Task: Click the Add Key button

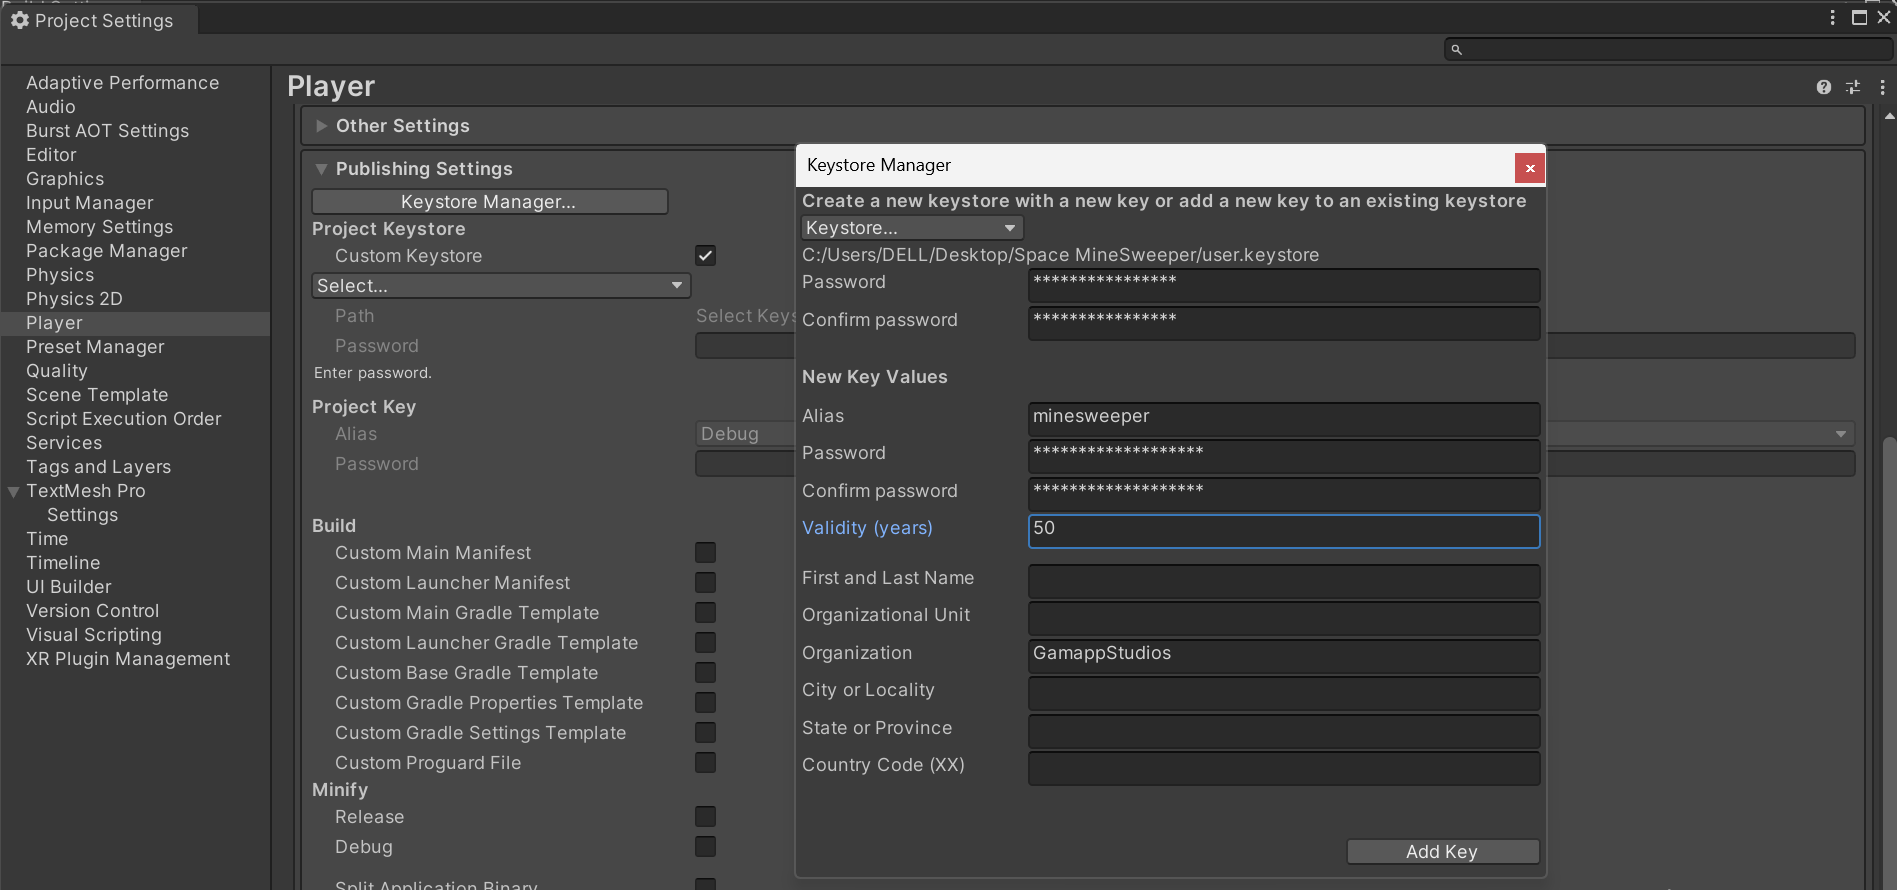Action: click(x=1441, y=852)
